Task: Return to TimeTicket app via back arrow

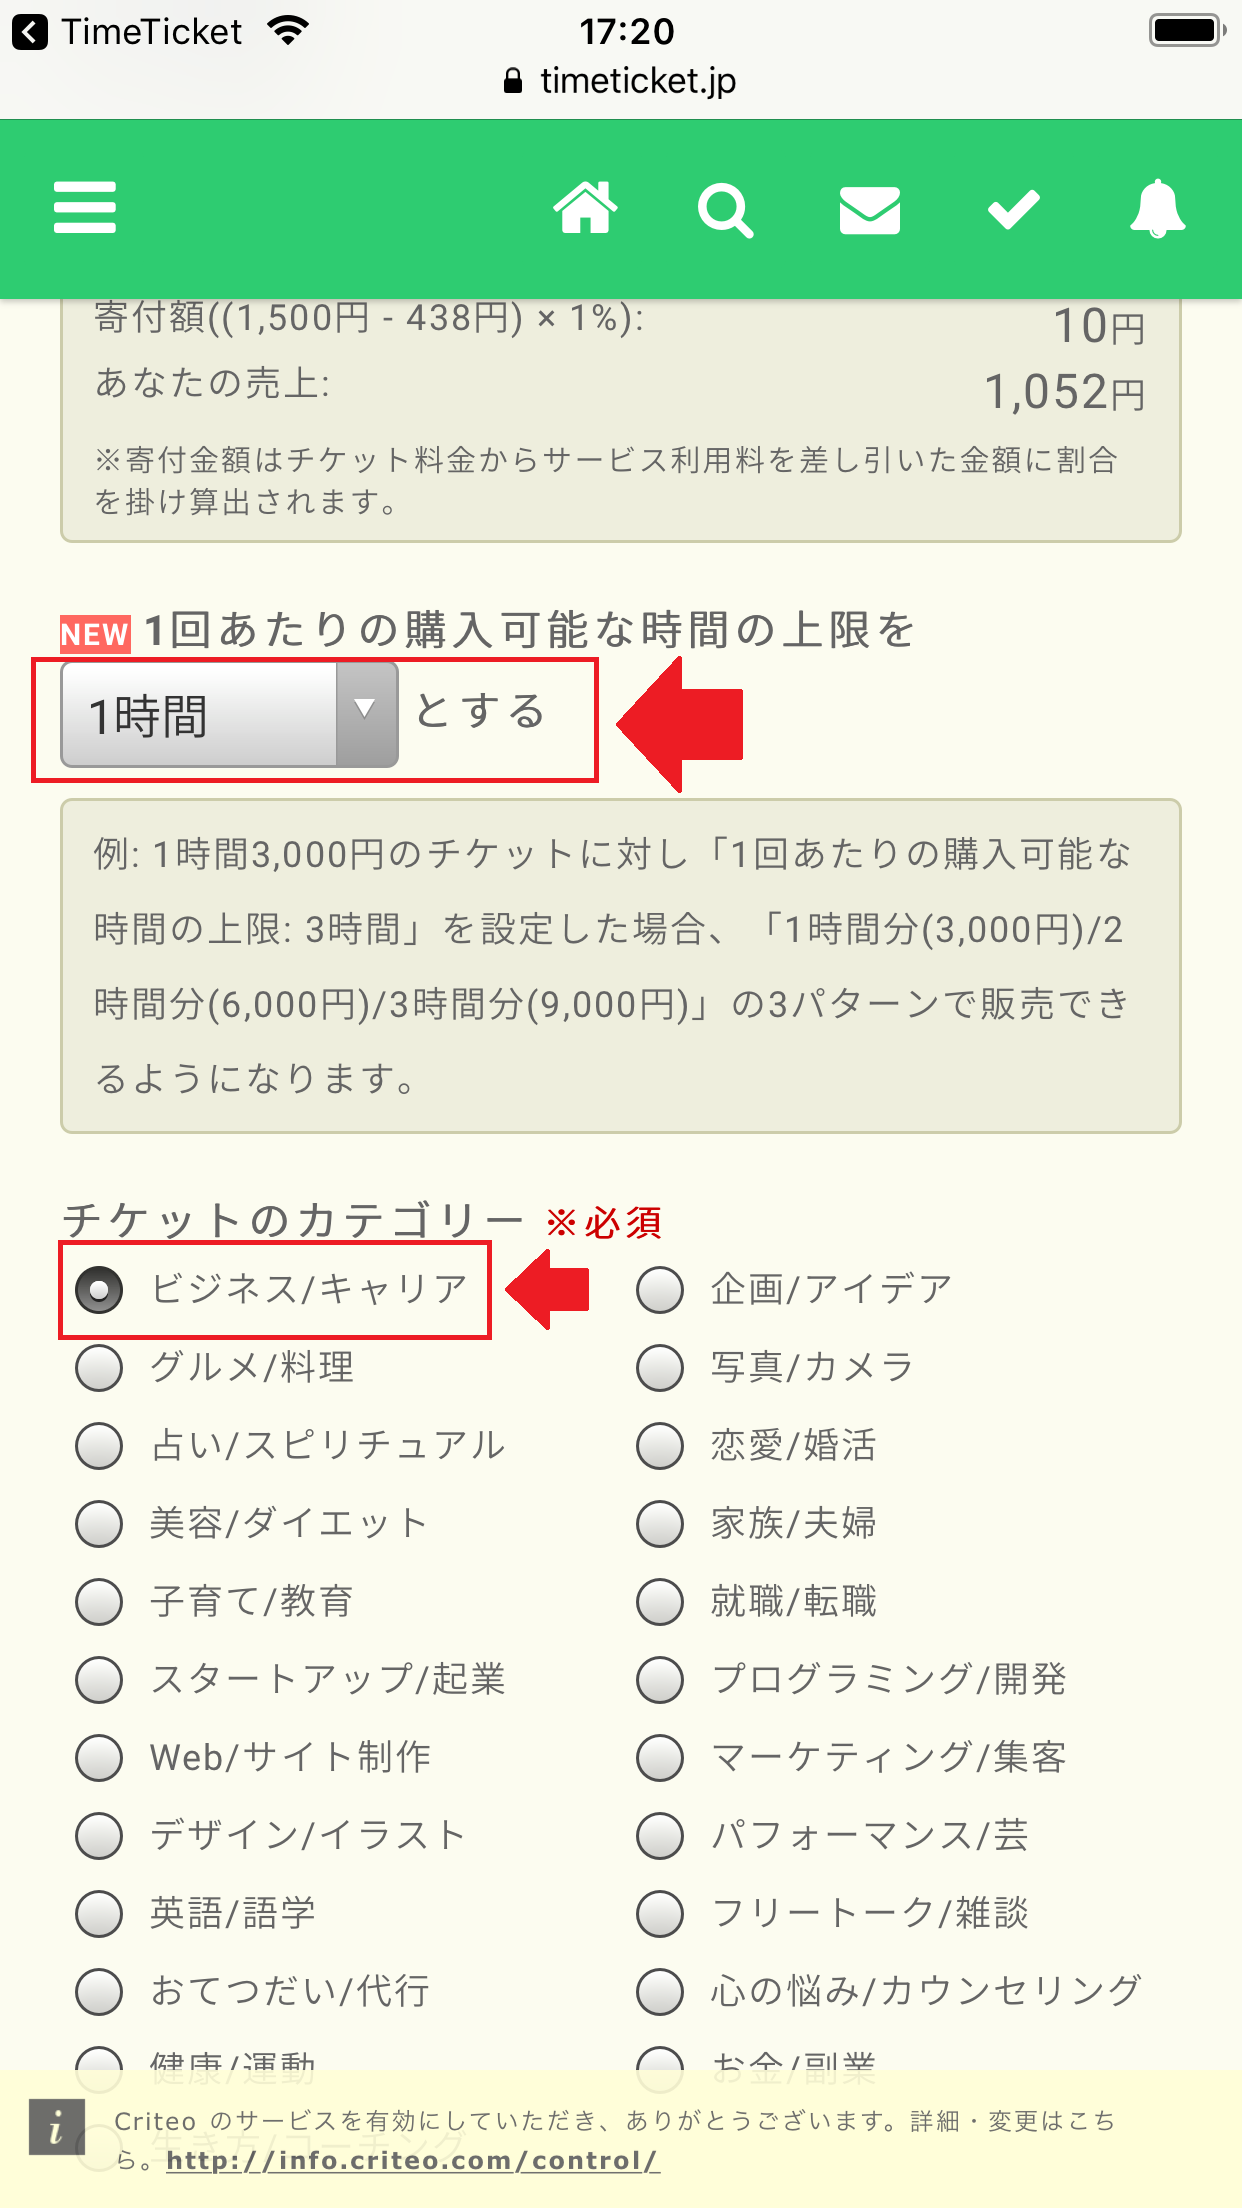Action: coord(30,32)
